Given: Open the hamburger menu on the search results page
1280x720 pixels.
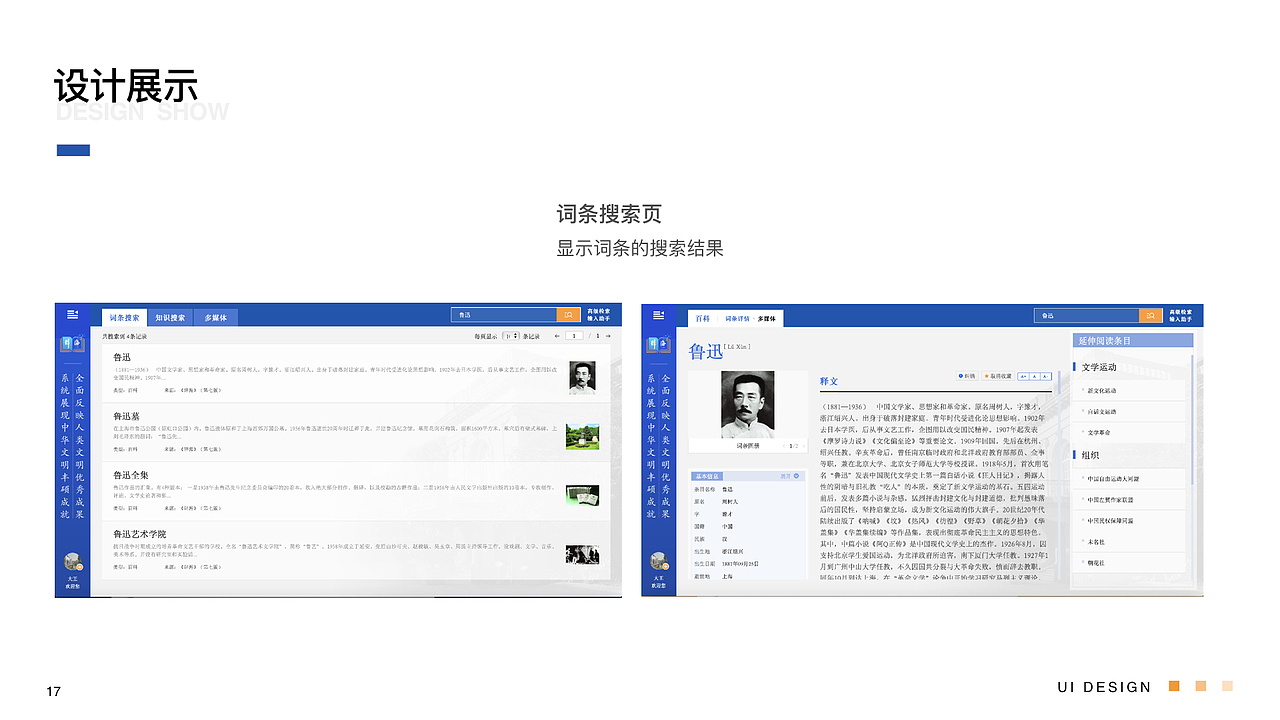Looking at the screenshot, I should pos(71,314).
